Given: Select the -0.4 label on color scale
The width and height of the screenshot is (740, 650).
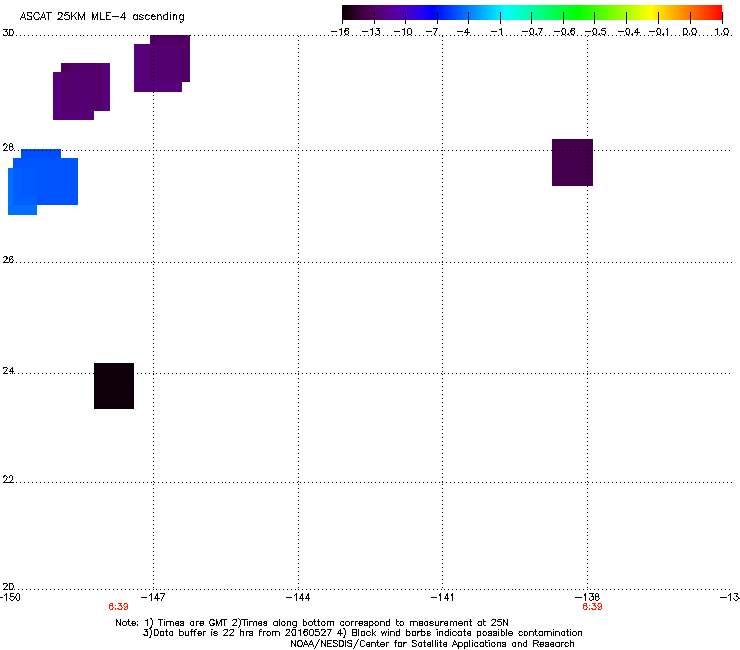Looking at the screenshot, I should tap(628, 32).
